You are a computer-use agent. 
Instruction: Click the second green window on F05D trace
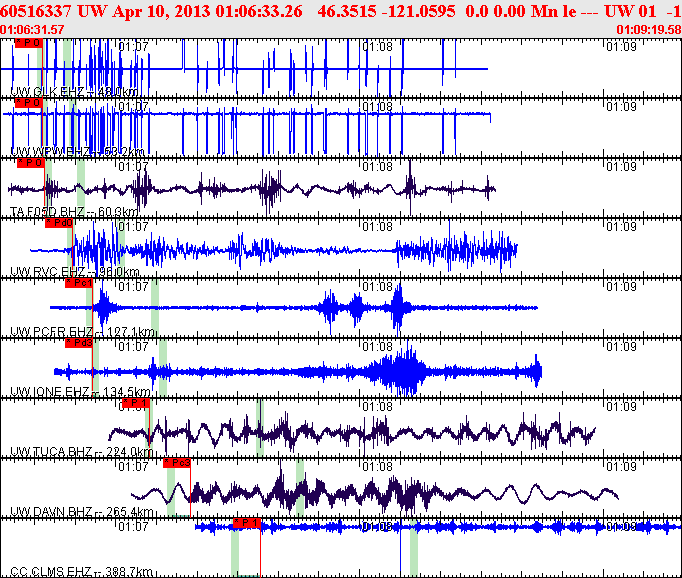click(81, 188)
